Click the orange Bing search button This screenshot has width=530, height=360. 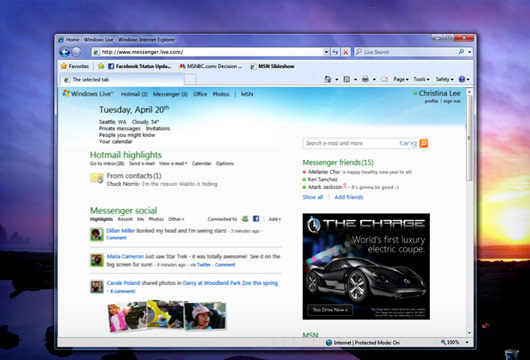[x=424, y=143]
